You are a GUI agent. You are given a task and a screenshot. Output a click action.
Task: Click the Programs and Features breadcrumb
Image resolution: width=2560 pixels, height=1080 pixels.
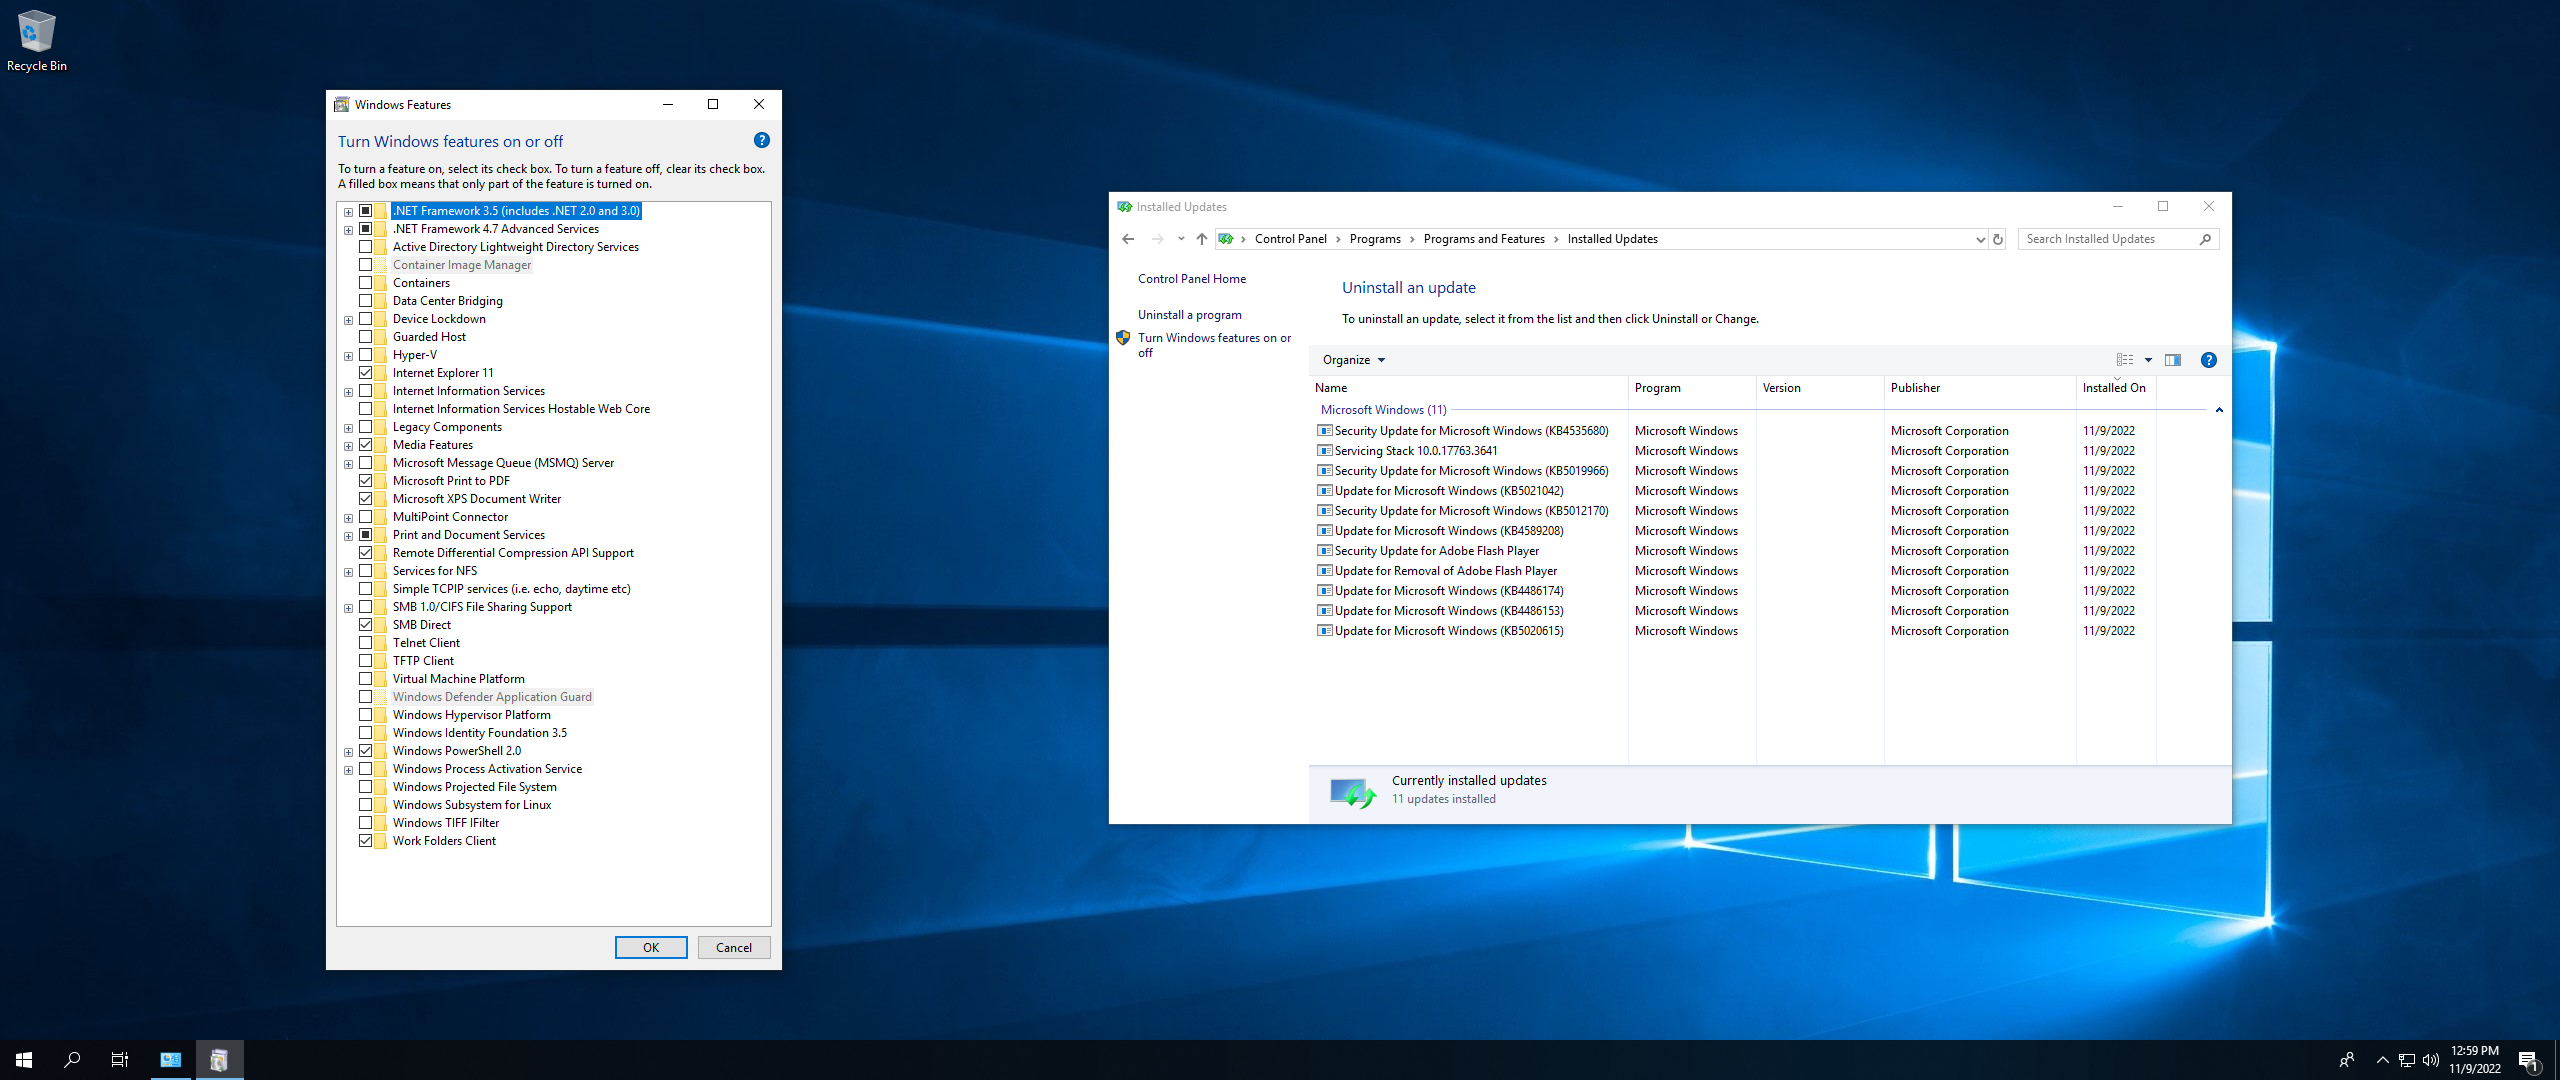click(1484, 239)
